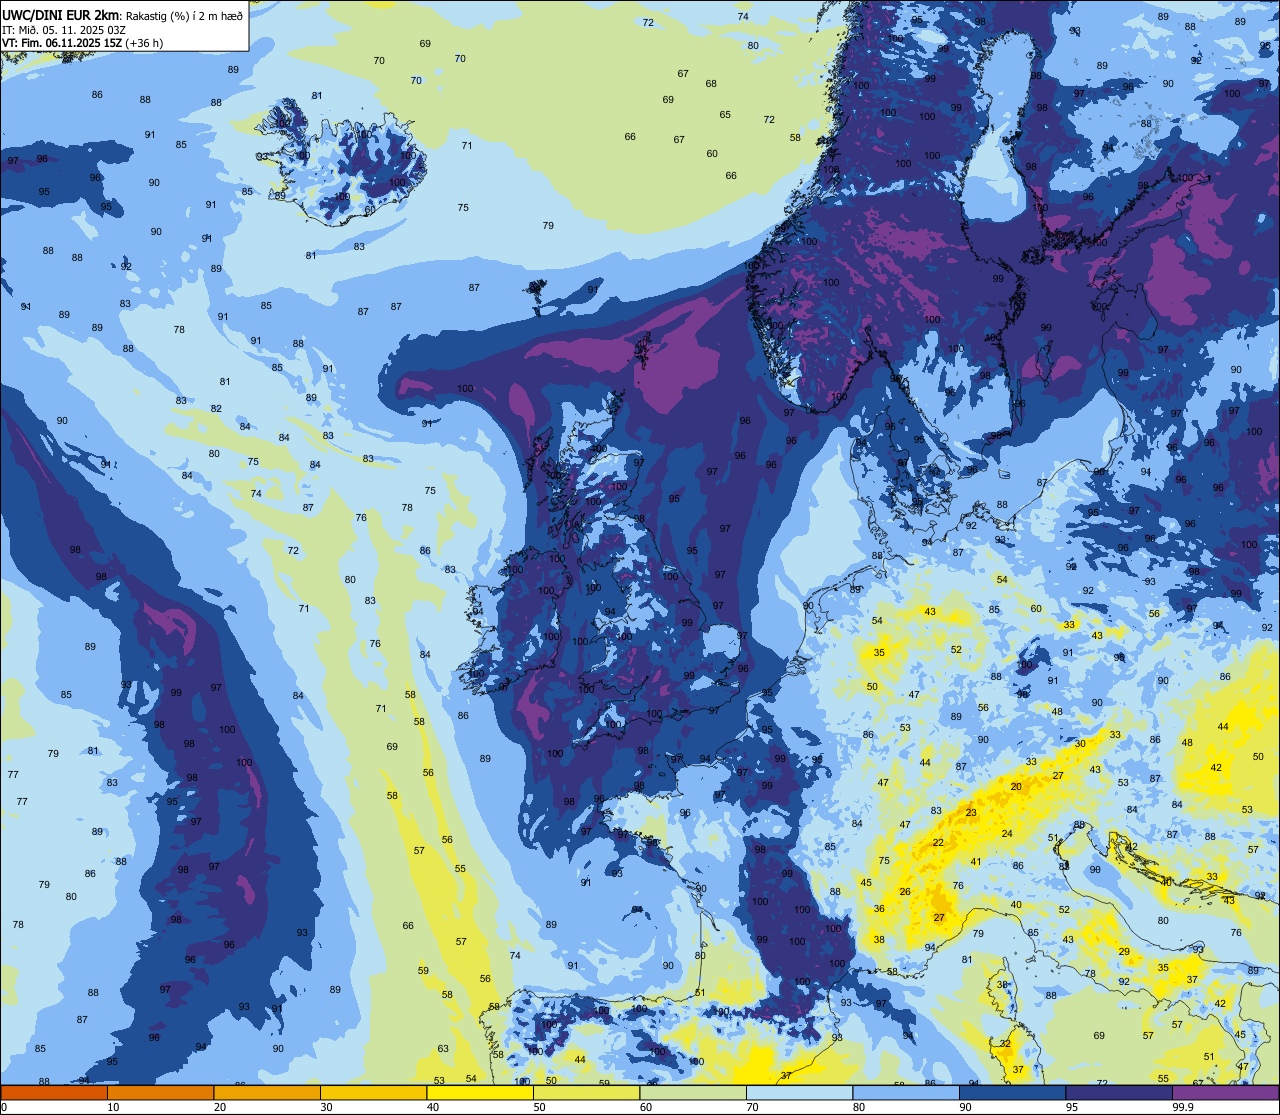
Task: Click the '23' humidity value over the Alps
Action: click(x=971, y=813)
